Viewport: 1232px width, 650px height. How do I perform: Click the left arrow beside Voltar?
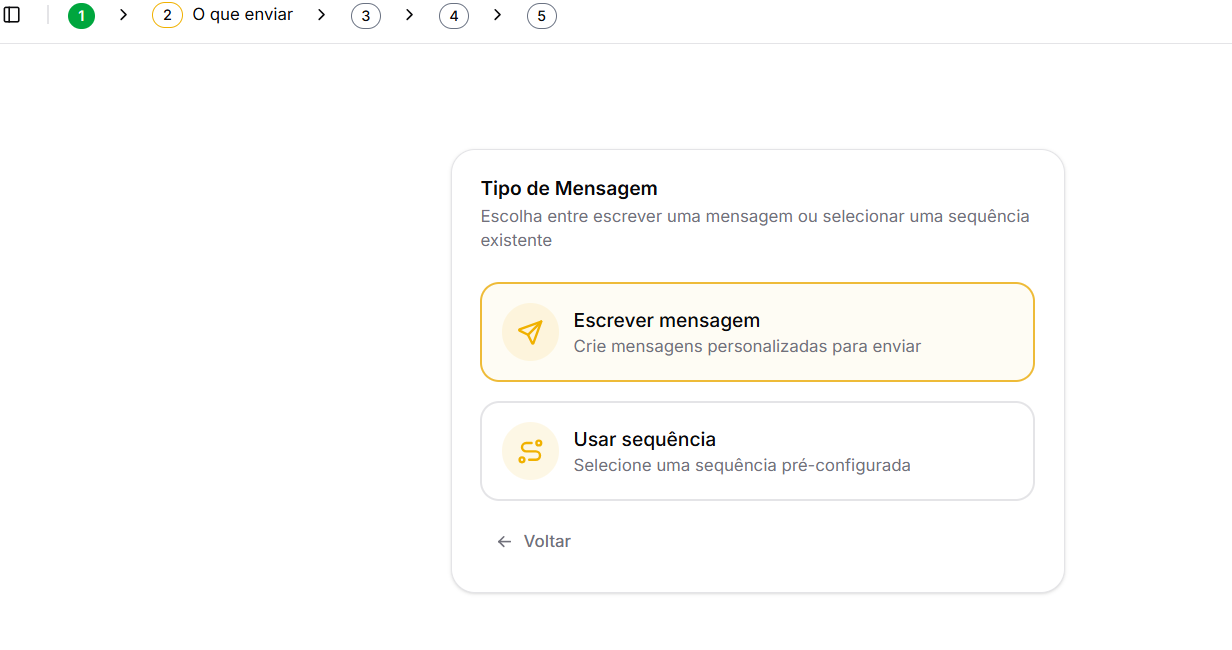(x=504, y=541)
